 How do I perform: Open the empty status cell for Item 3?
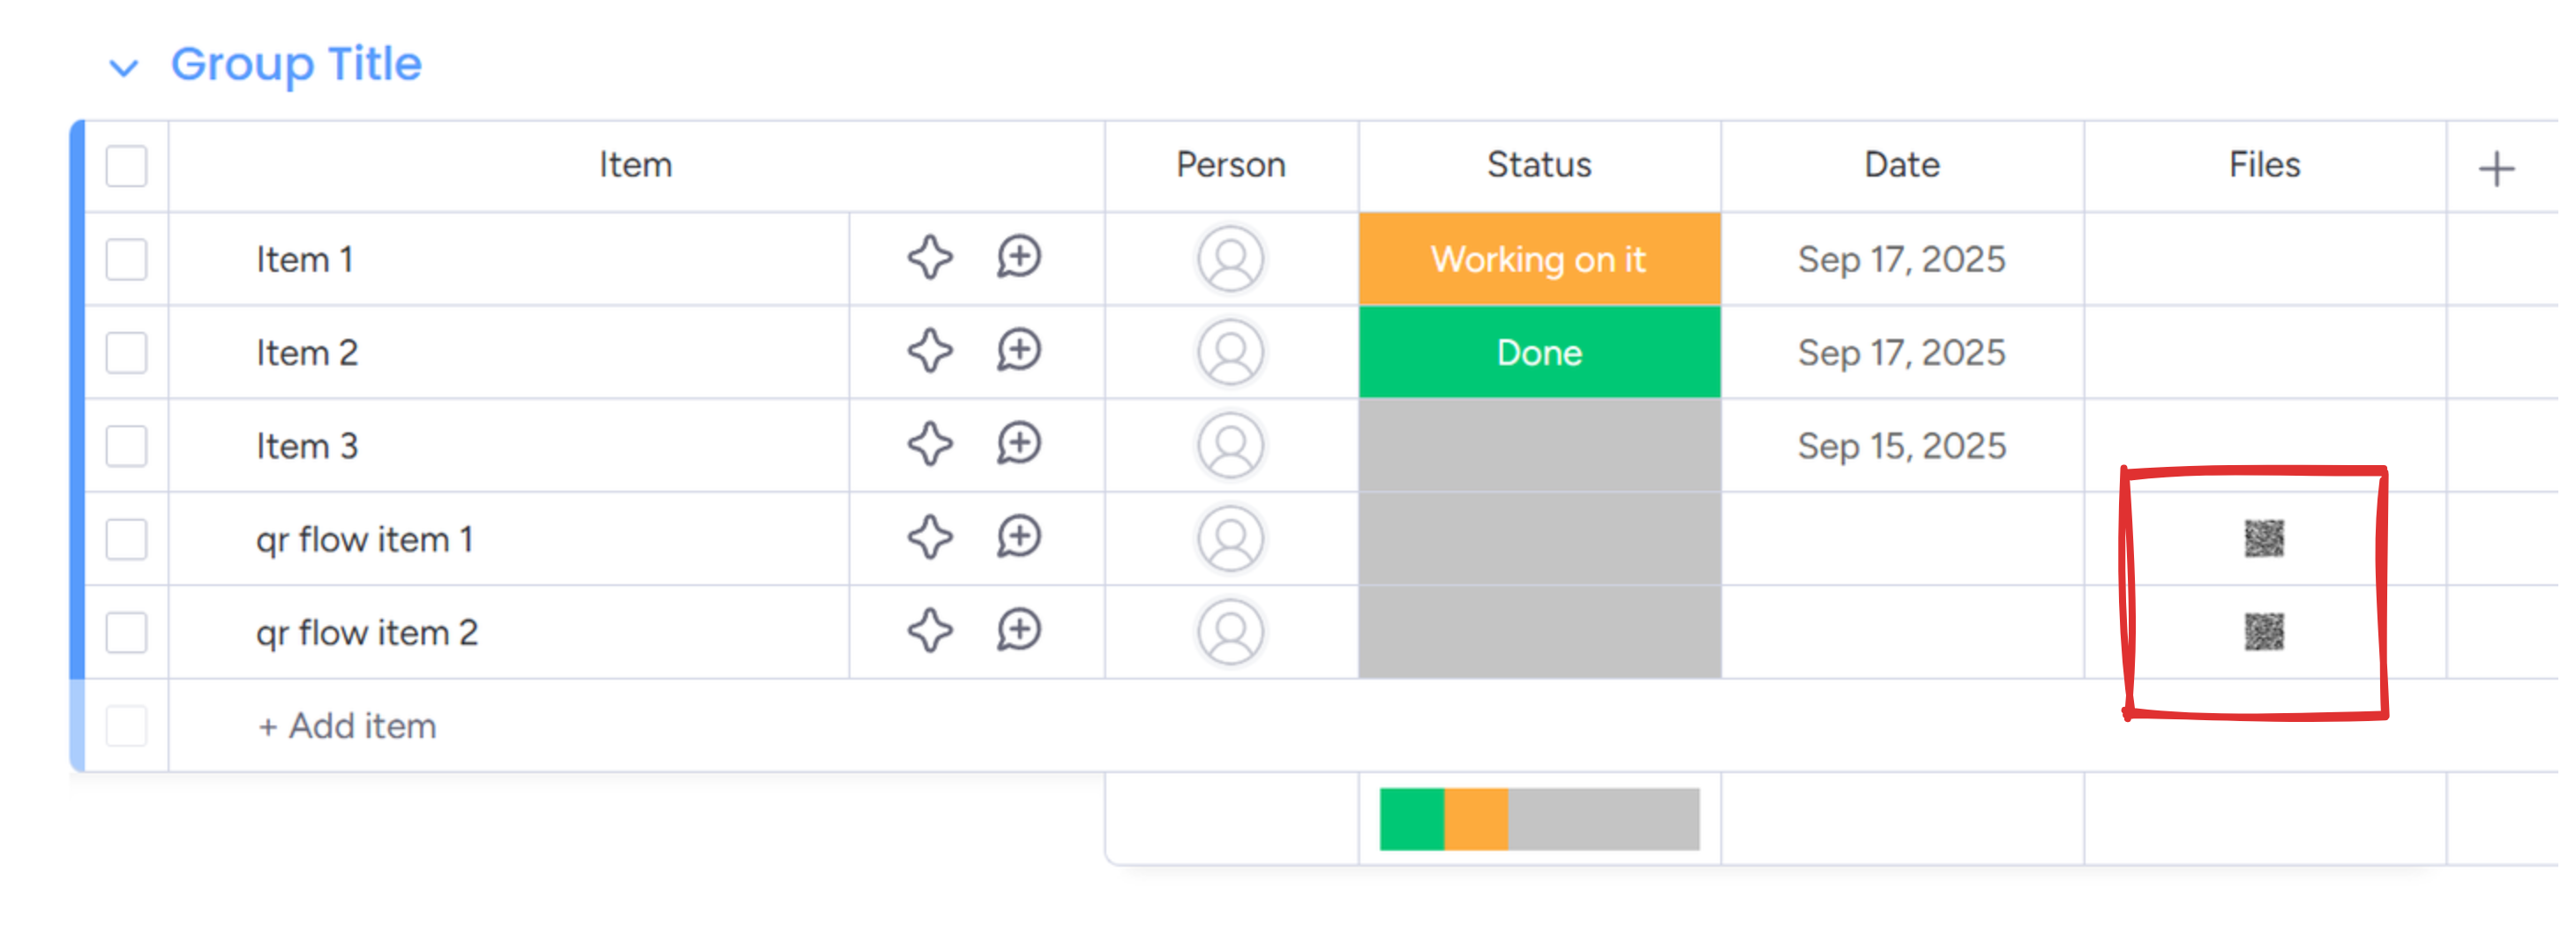[x=1538, y=445]
